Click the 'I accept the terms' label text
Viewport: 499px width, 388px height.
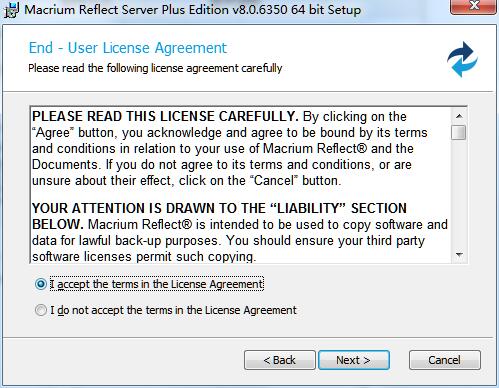pos(157,284)
